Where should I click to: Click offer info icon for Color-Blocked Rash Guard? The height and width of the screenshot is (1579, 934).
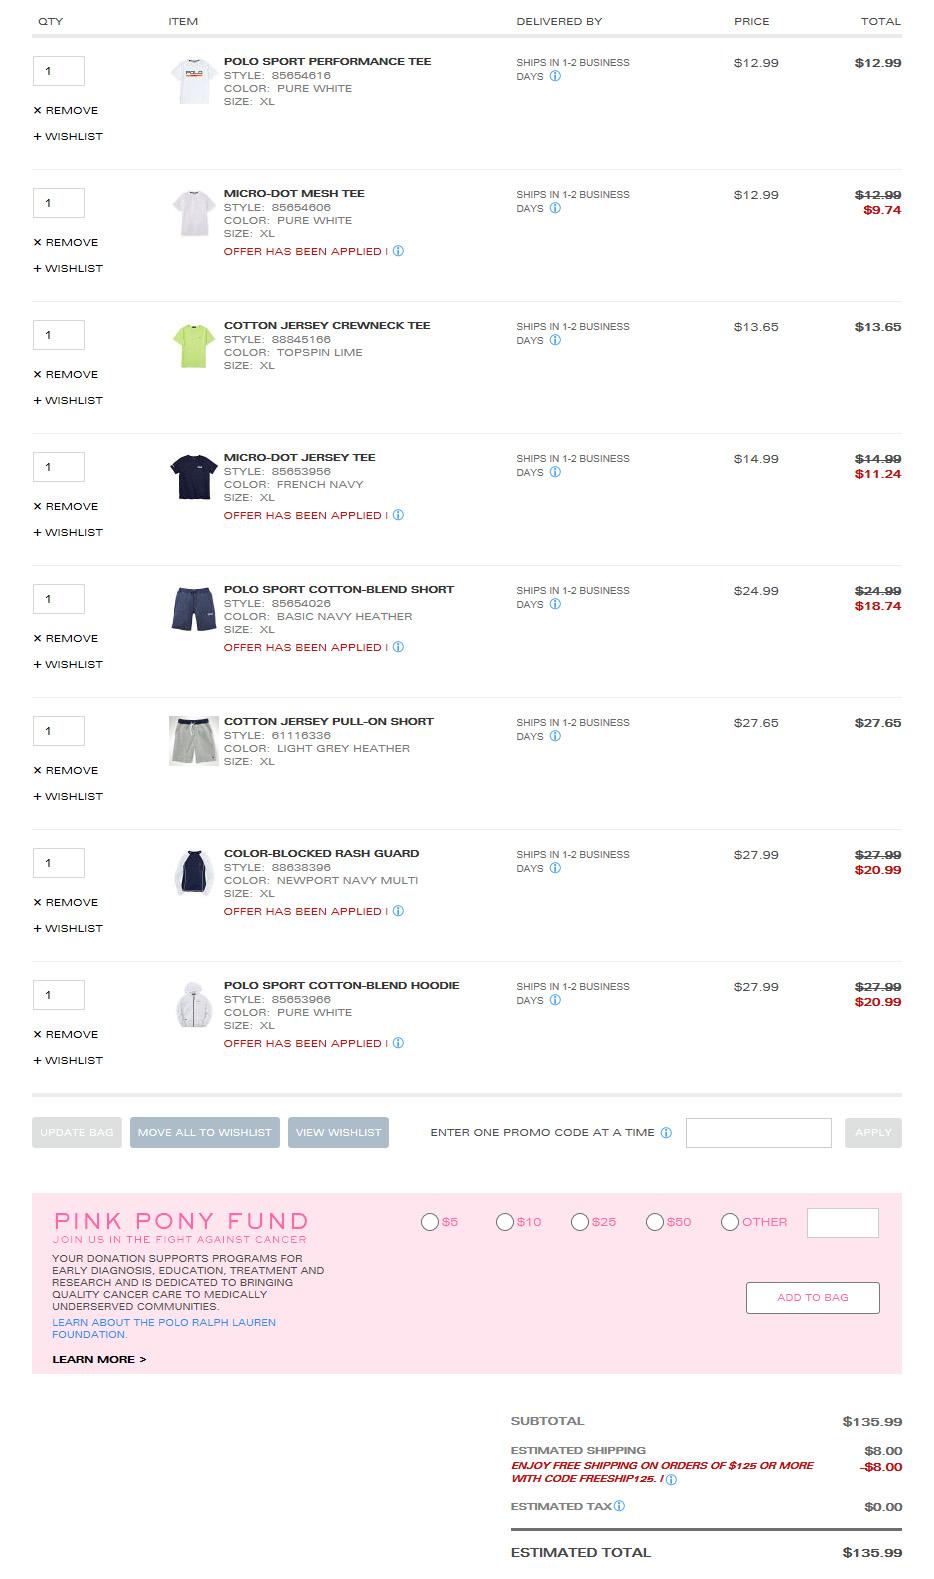point(398,911)
